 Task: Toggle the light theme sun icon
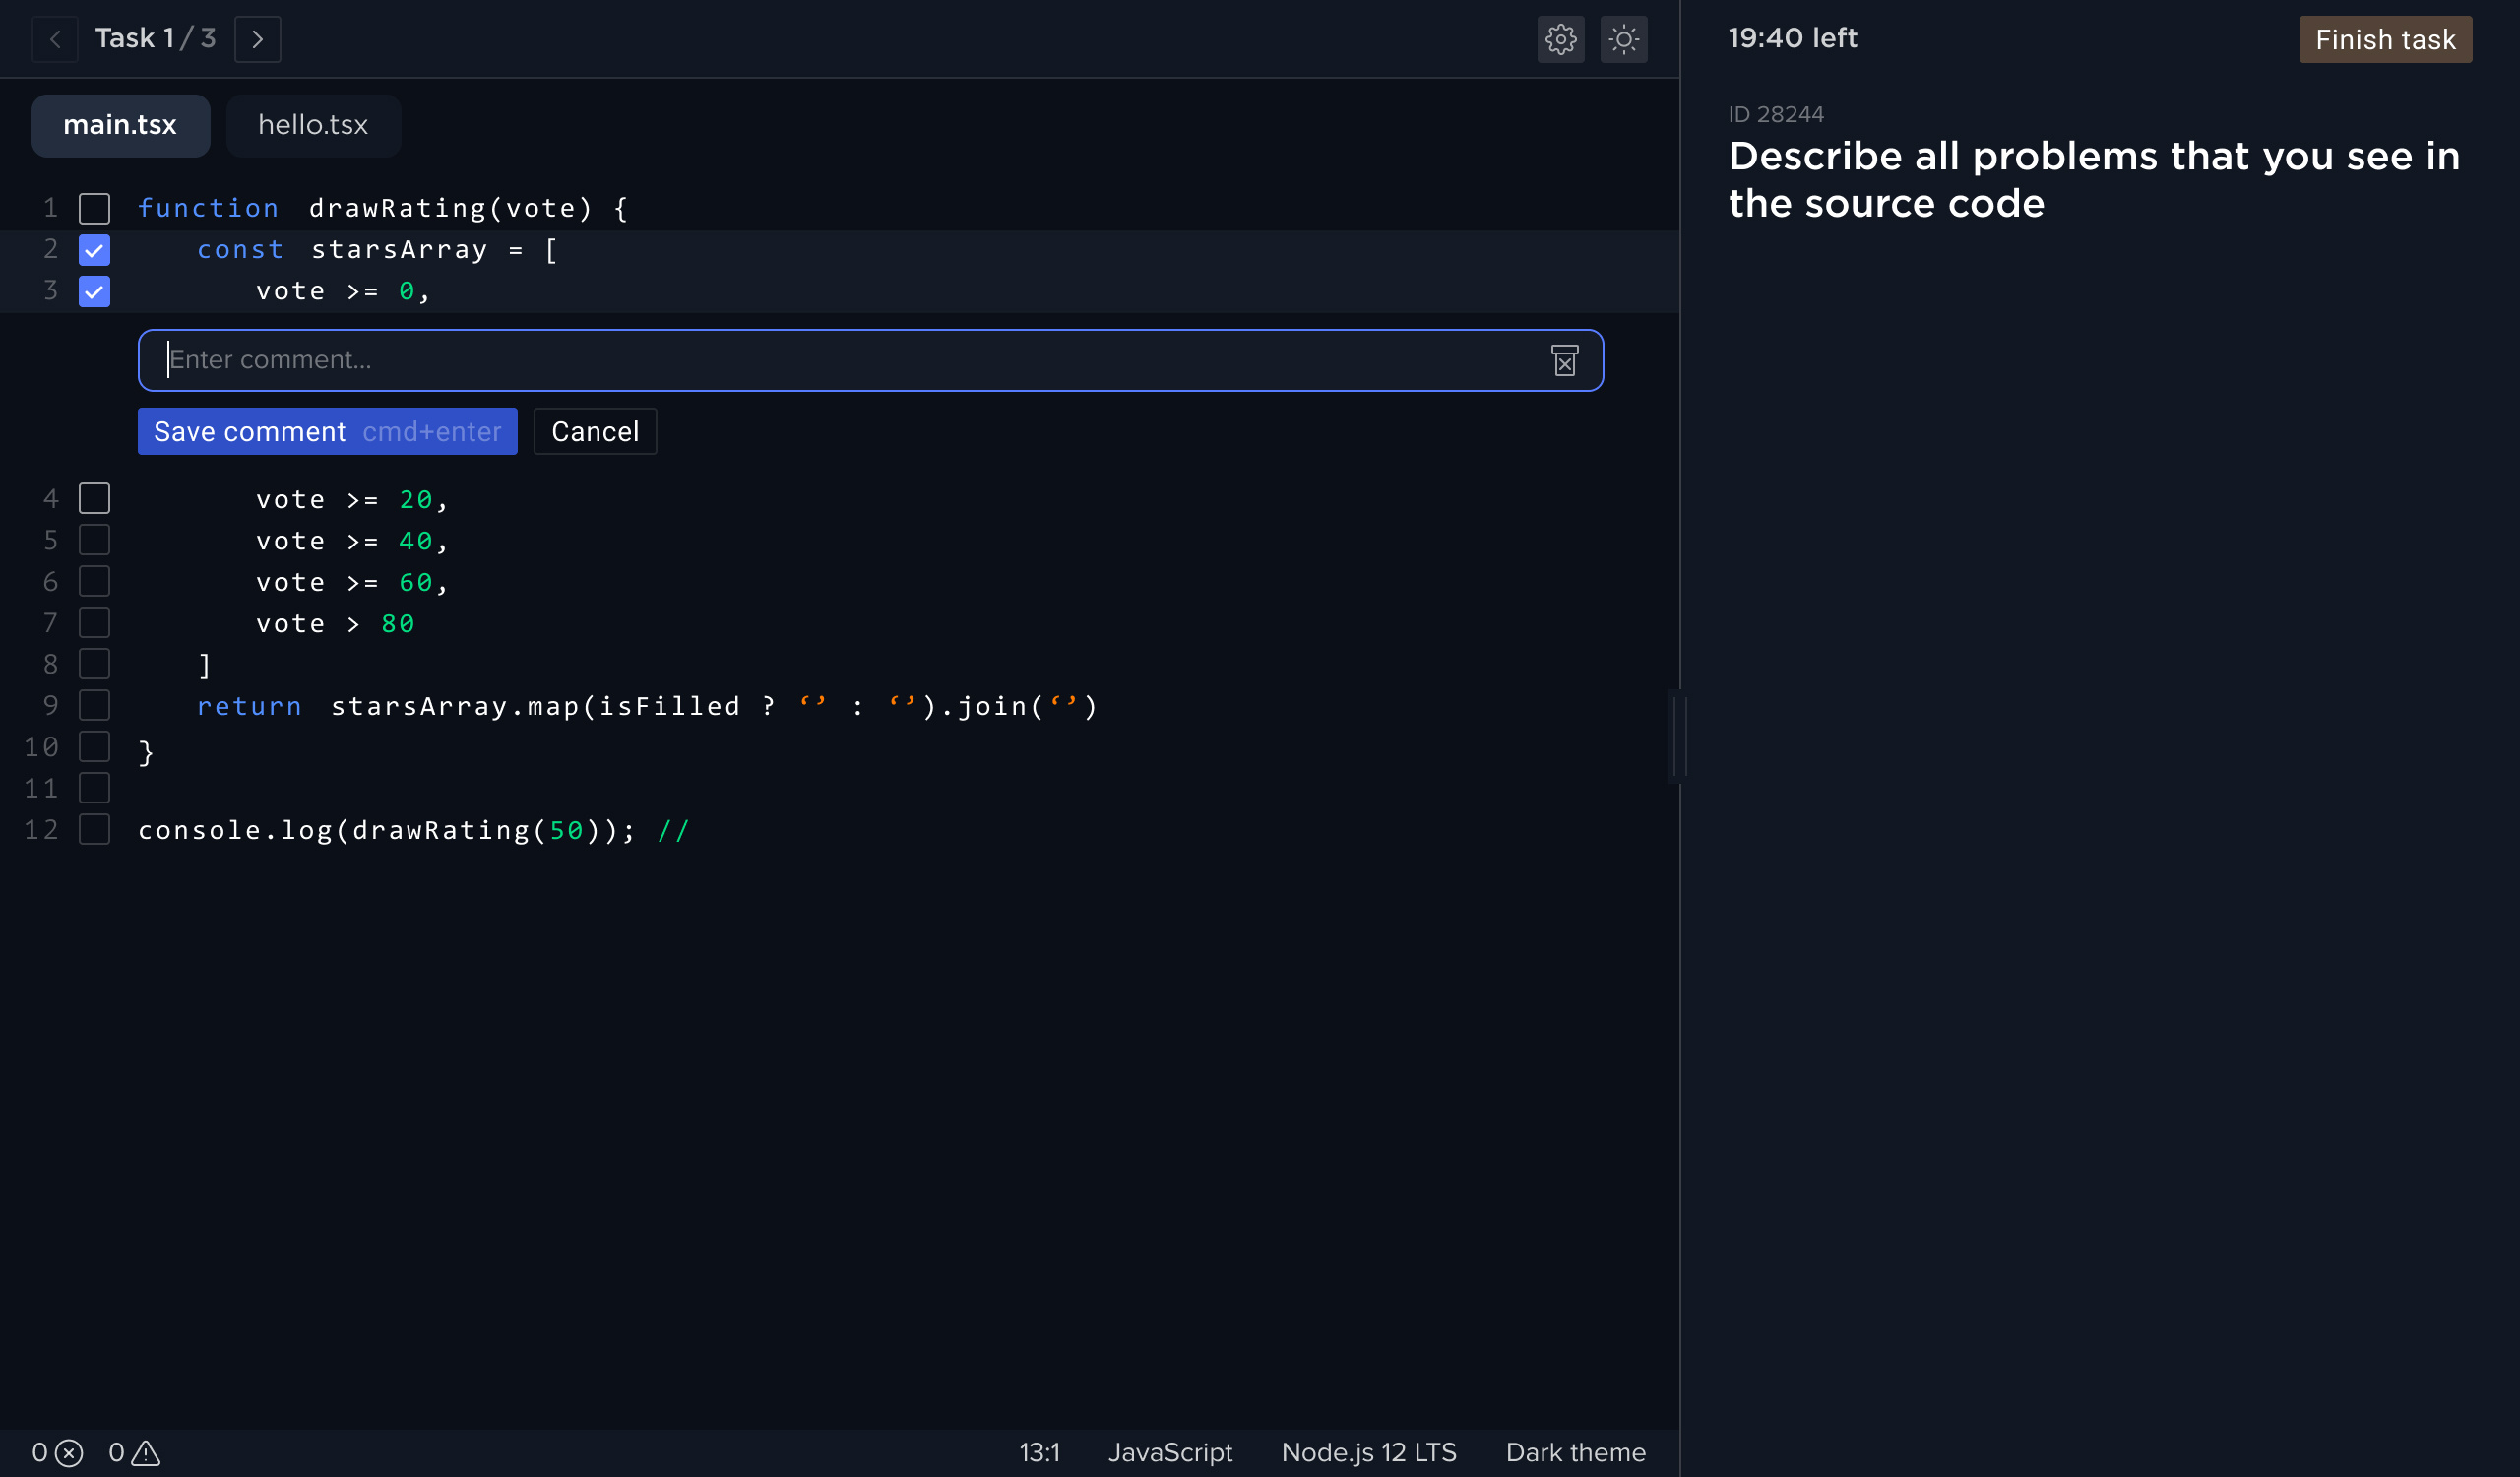coord(1624,39)
